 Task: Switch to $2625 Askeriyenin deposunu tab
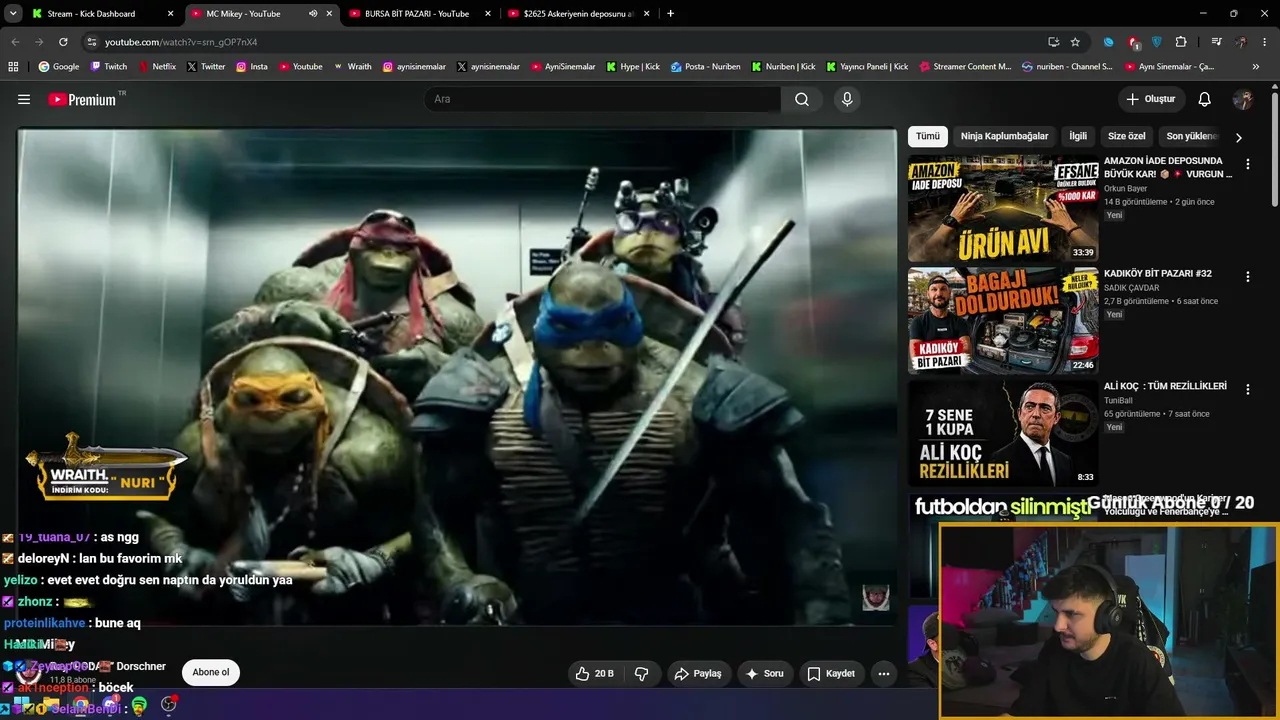[579, 14]
